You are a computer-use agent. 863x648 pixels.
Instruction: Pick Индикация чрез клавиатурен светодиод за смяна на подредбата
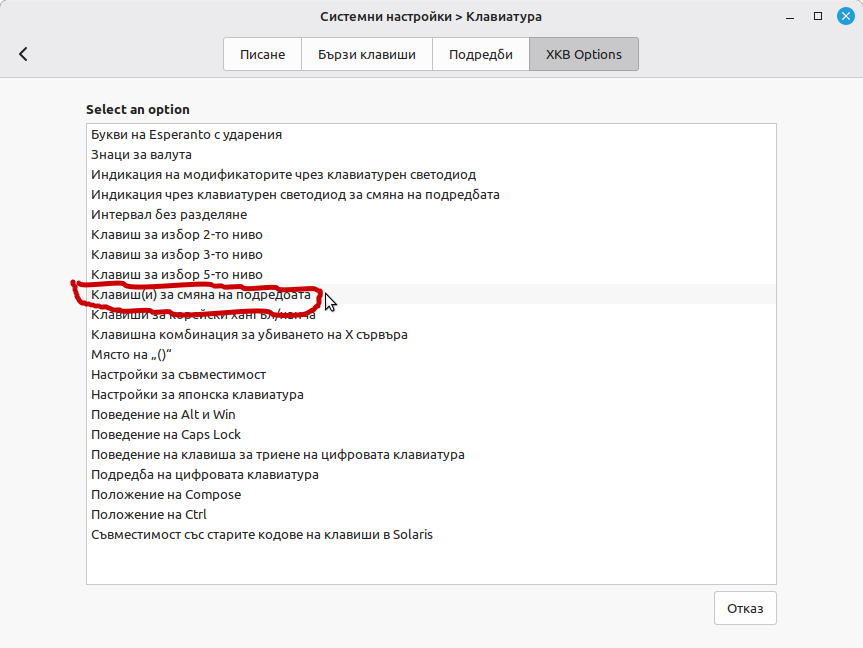432,195
